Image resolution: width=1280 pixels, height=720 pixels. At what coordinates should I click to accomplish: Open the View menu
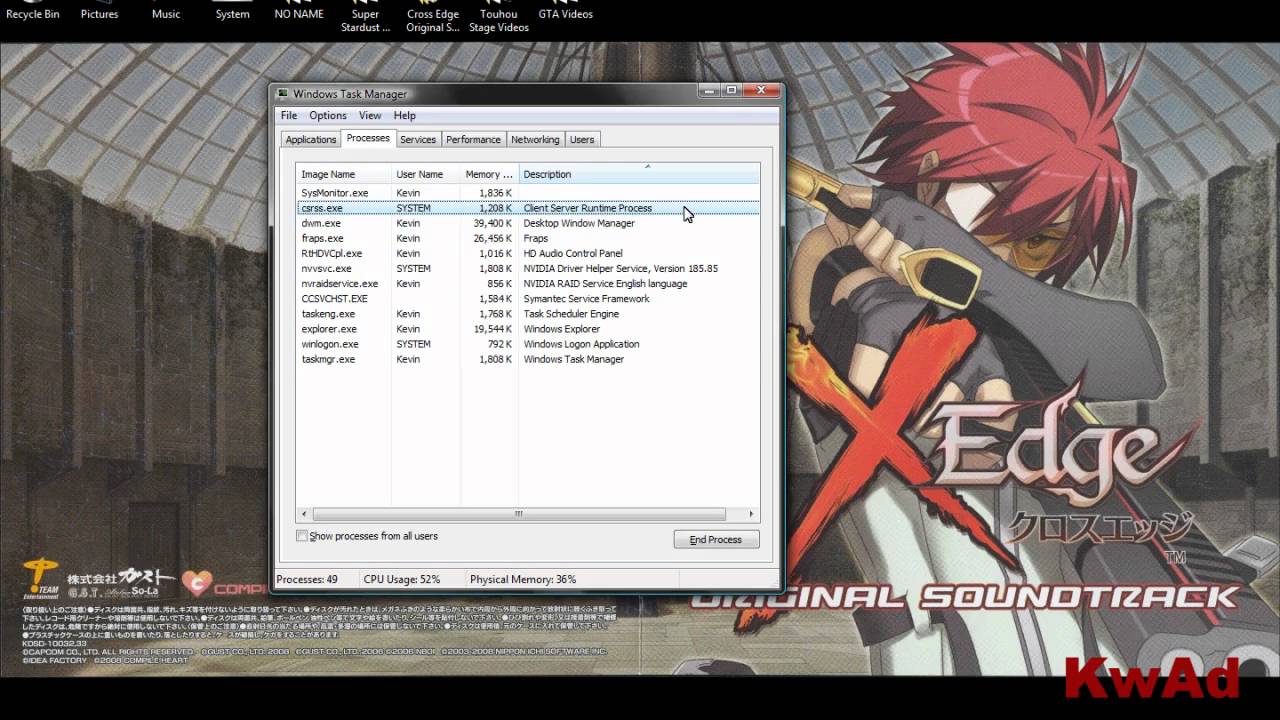pyautogui.click(x=370, y=115)
